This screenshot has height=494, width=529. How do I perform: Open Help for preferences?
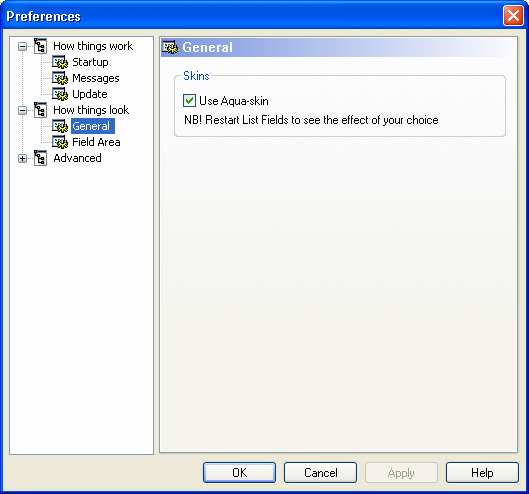[482, 472]
